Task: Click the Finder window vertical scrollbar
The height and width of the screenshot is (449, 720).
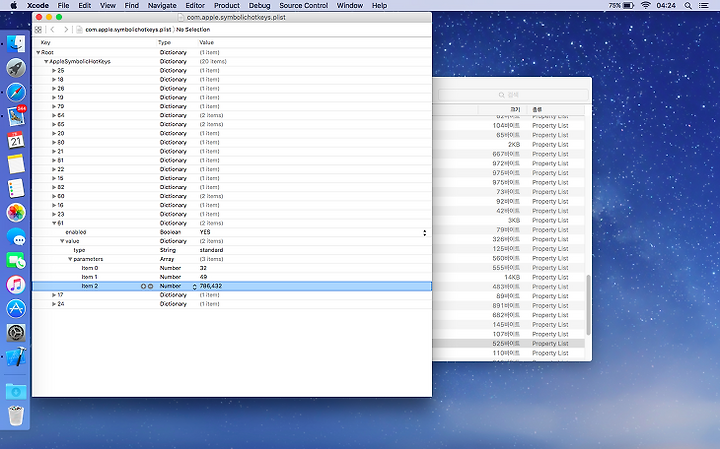Action: [588, 305]
